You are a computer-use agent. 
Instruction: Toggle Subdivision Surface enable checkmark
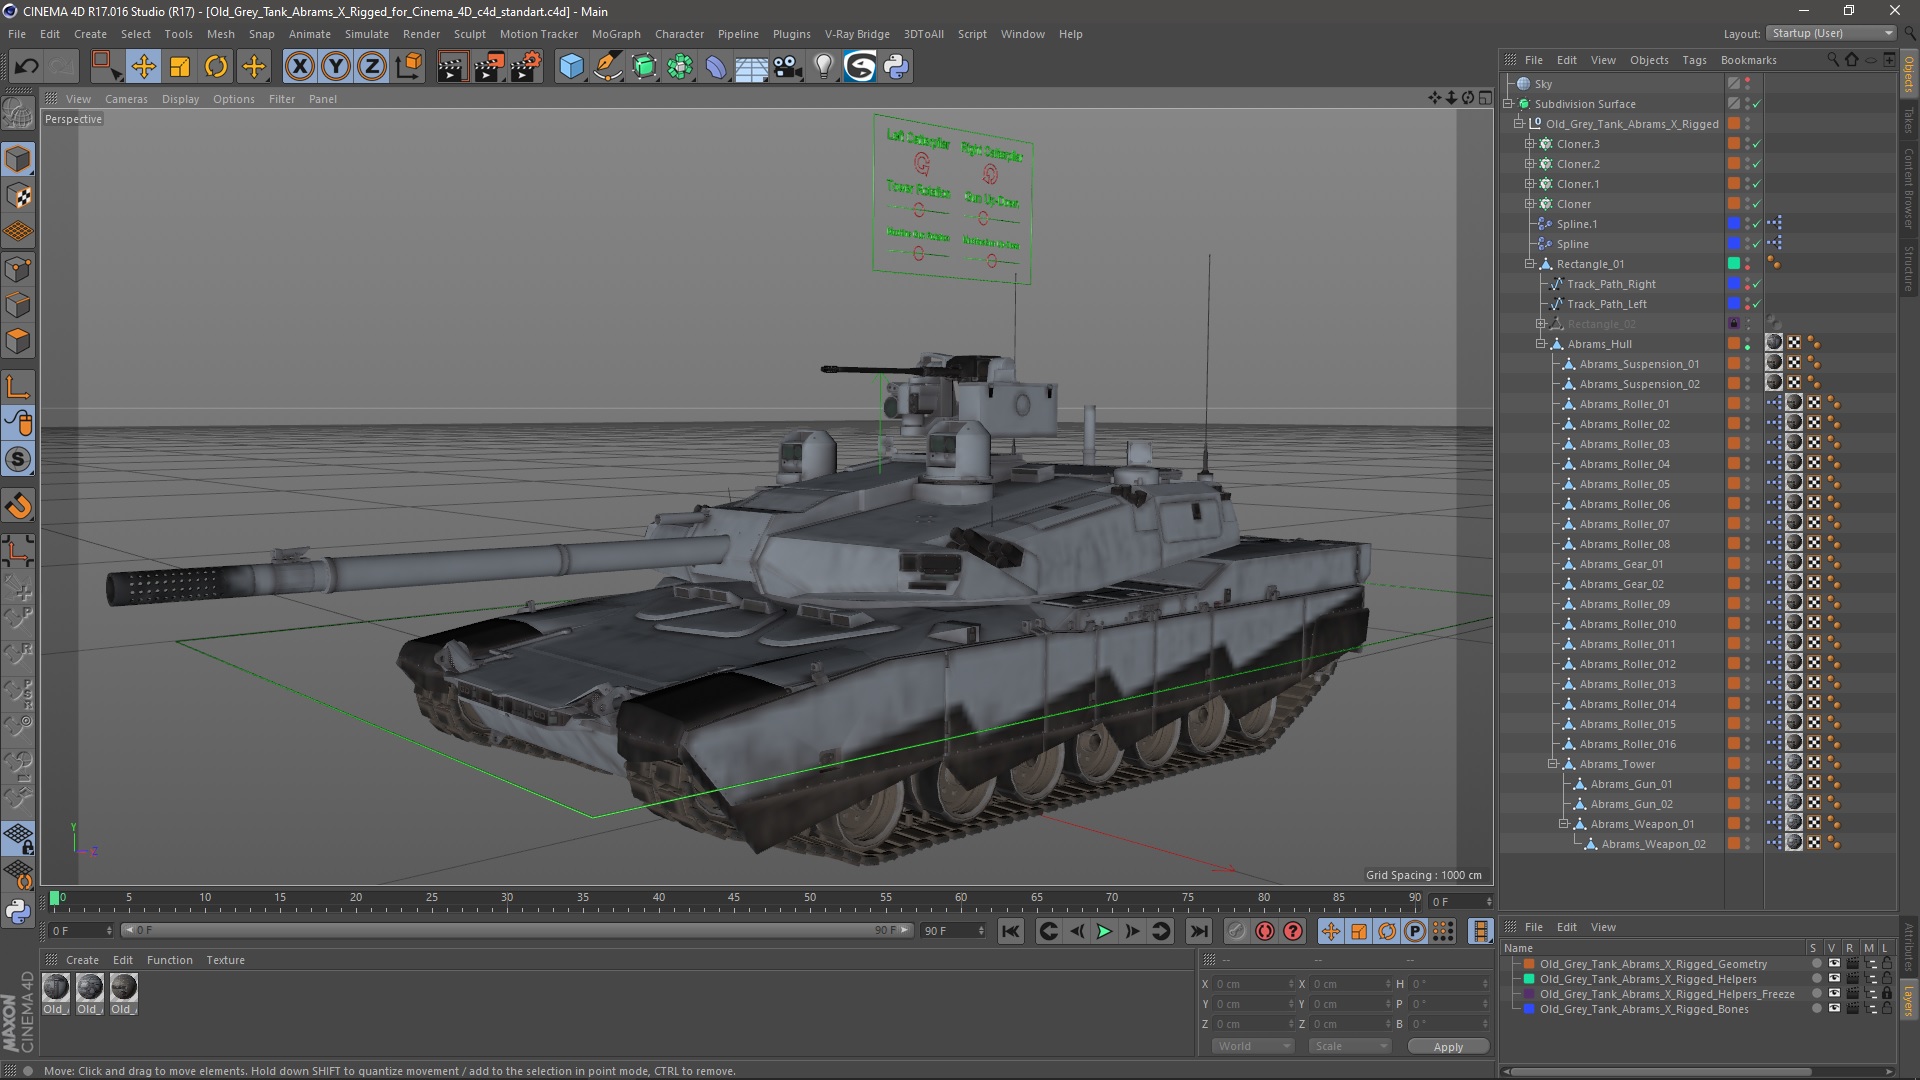(x=1757, y=104)
